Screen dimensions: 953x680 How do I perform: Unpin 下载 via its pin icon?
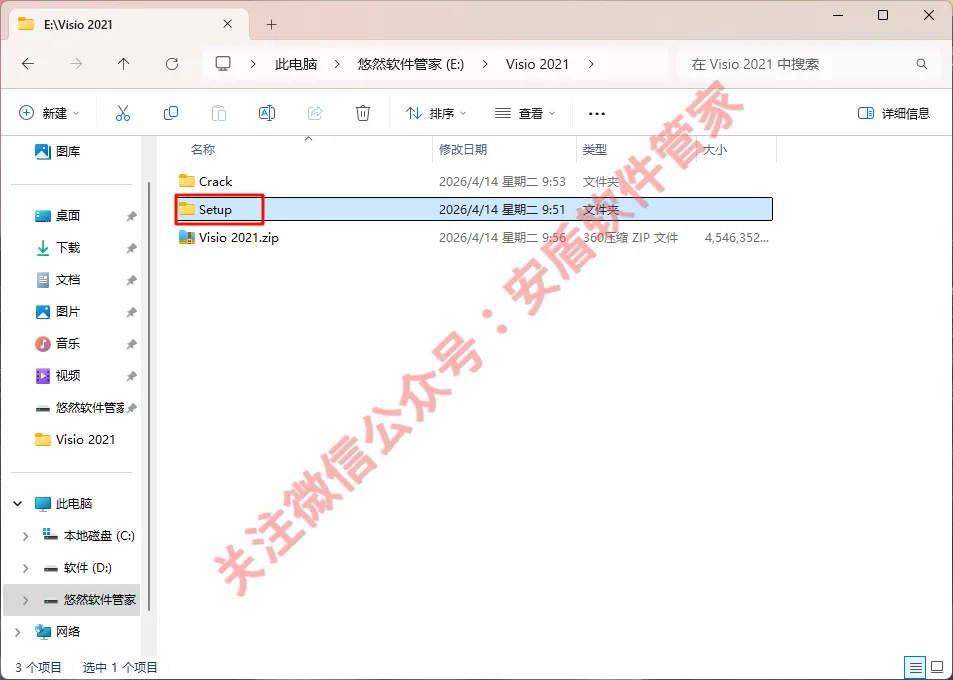131,248
